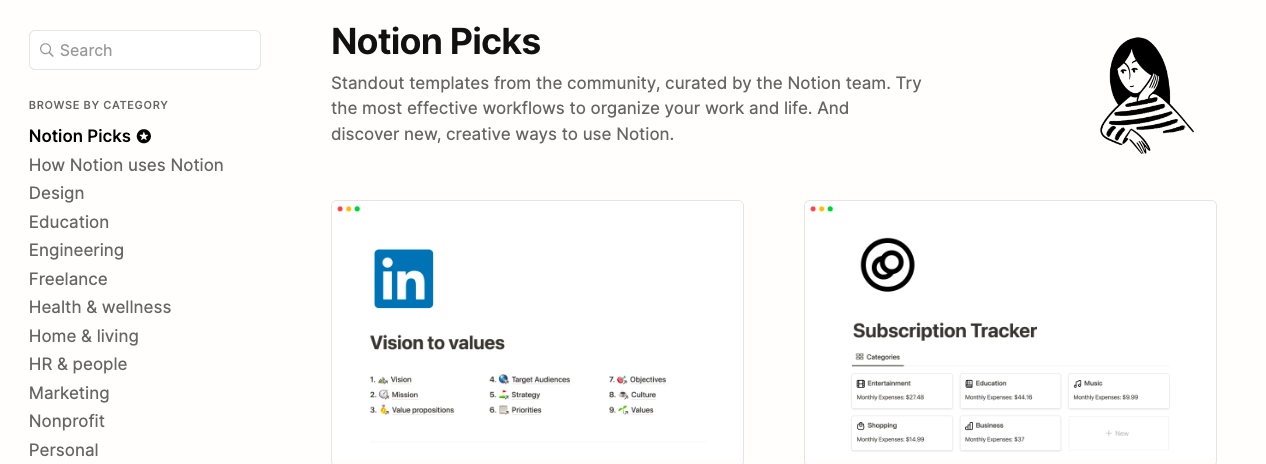Viewport: 1266px width, 464px height.
Task: Click the LinkedIn logo in template preview
Action: point(404,278)
